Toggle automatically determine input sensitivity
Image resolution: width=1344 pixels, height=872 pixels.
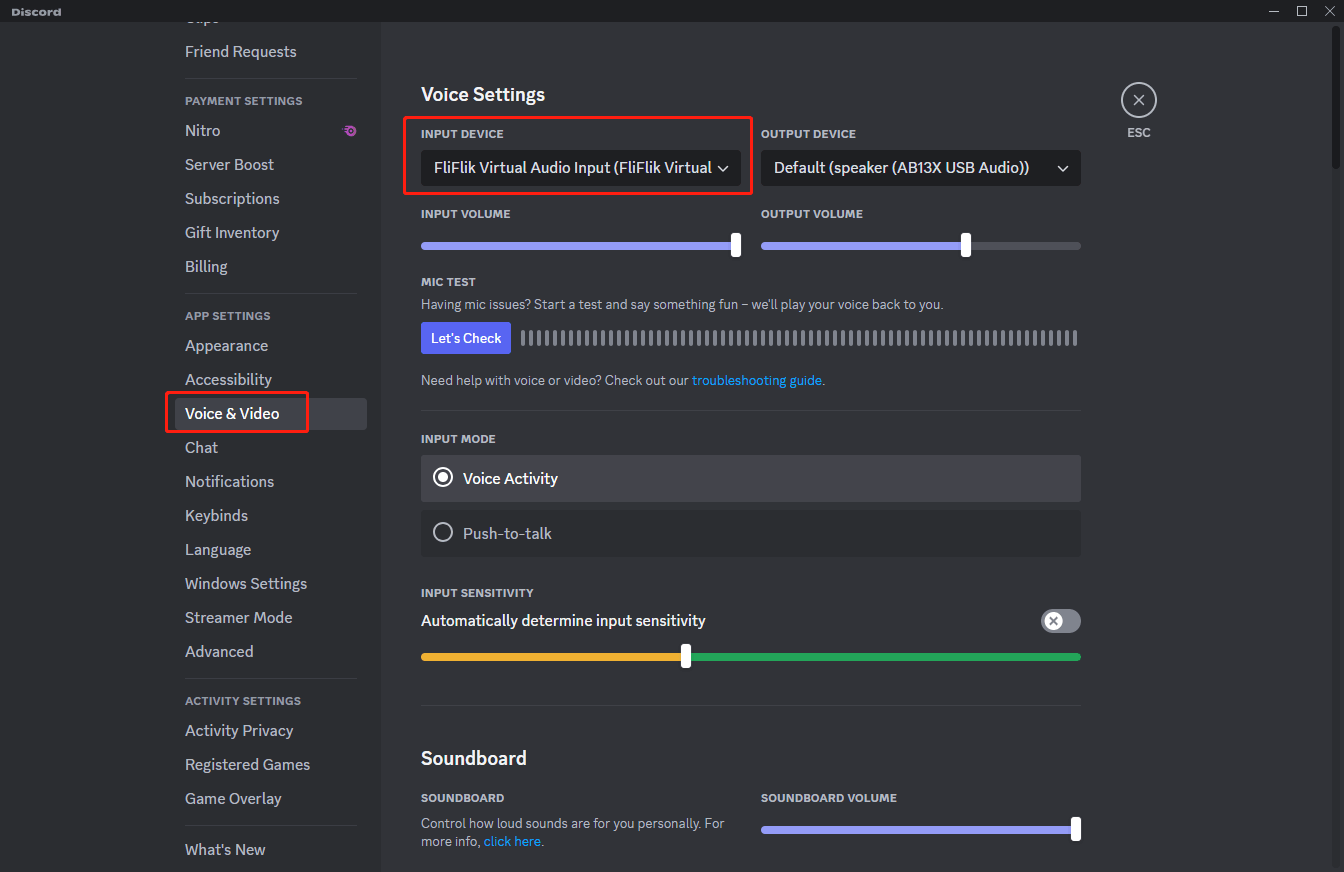tap(1060, 621)
